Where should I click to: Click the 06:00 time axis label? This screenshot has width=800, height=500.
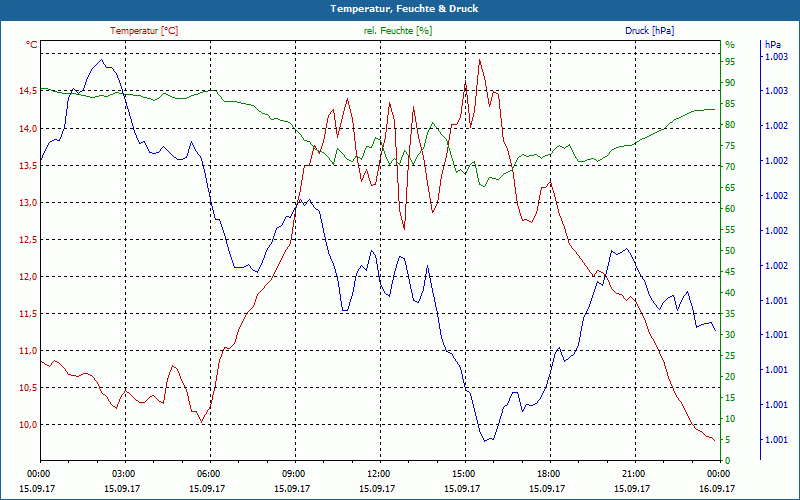pyautogui.click(x=207, y=473)
